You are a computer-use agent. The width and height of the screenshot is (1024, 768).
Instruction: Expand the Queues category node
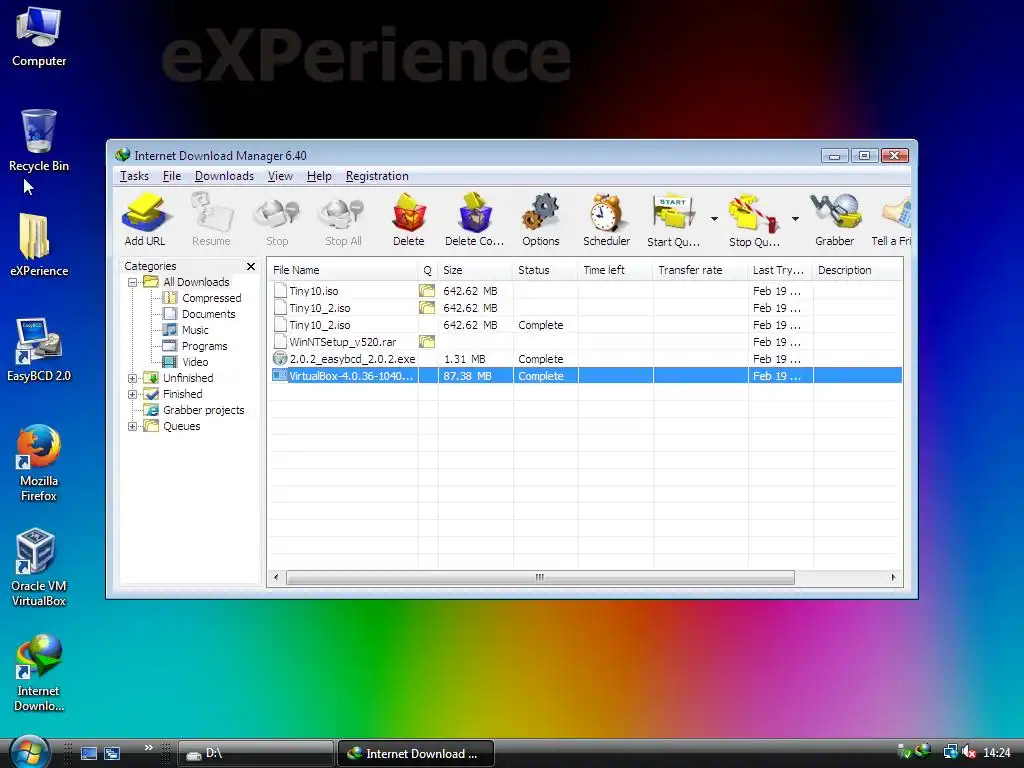(x=133, y=426)
